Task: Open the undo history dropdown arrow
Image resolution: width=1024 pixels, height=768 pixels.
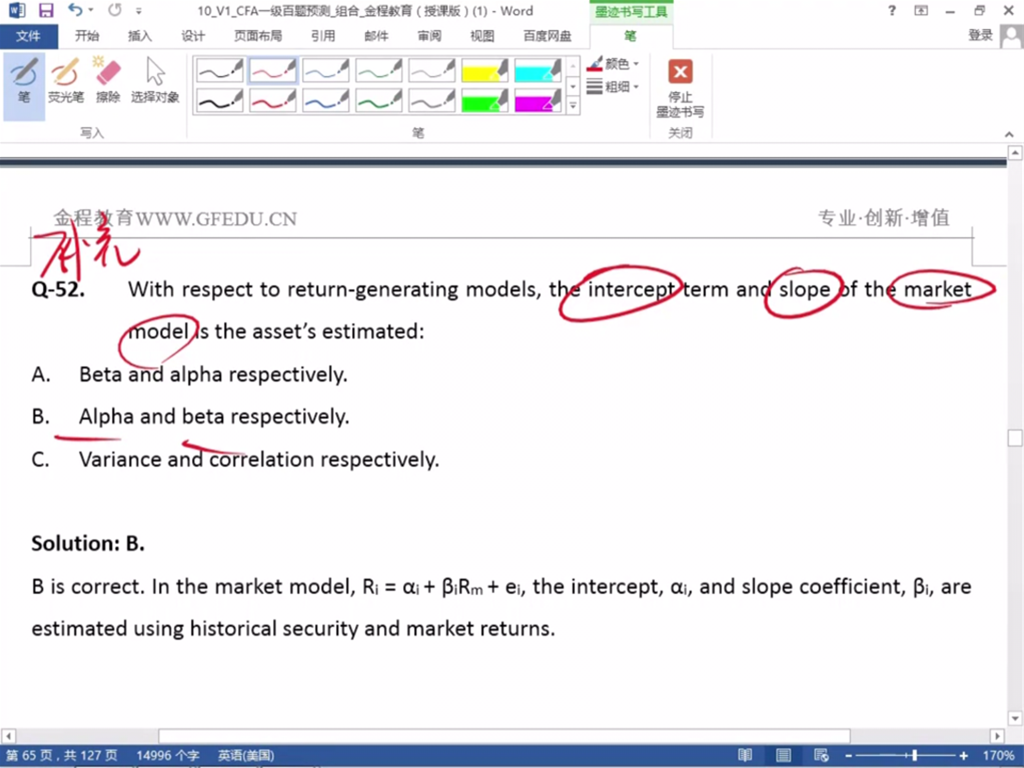Action: (x=91, y=10)
